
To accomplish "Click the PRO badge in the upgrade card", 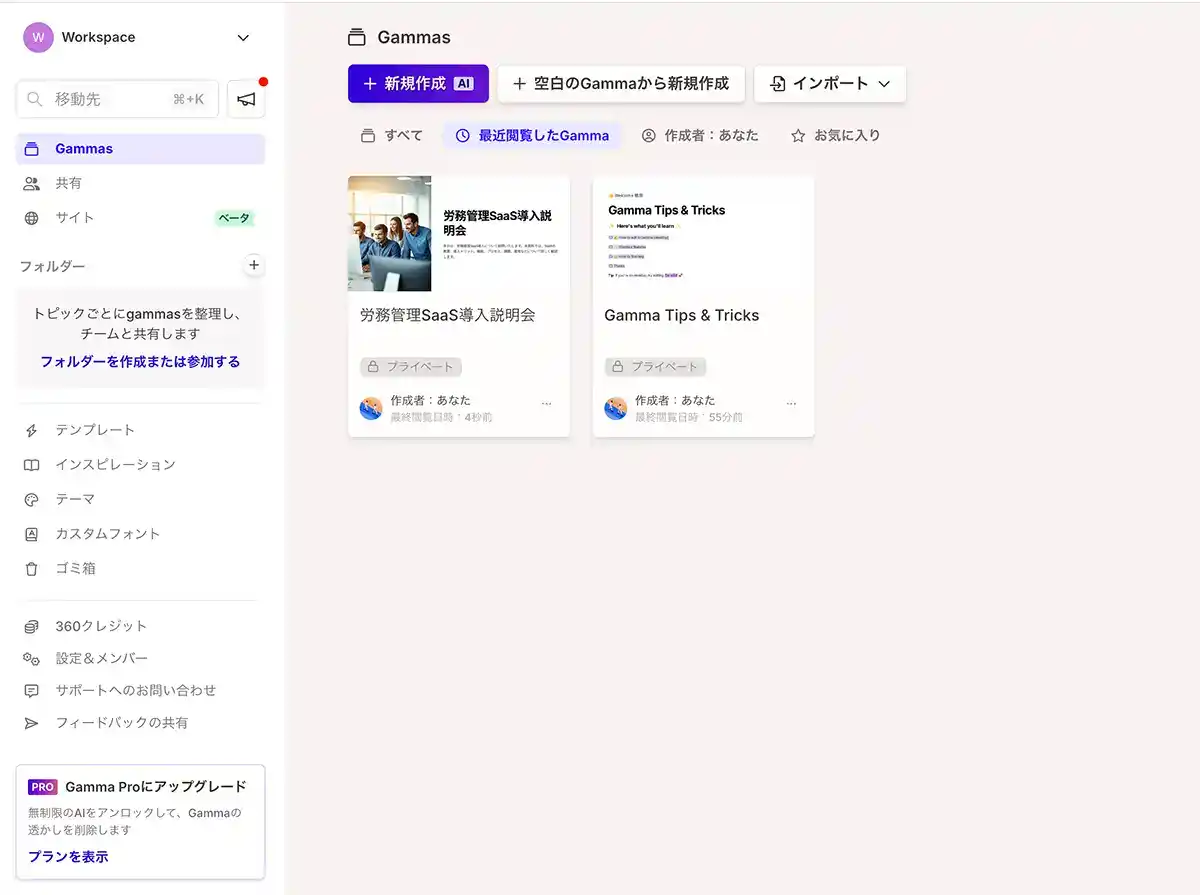I will coord(43,787).
